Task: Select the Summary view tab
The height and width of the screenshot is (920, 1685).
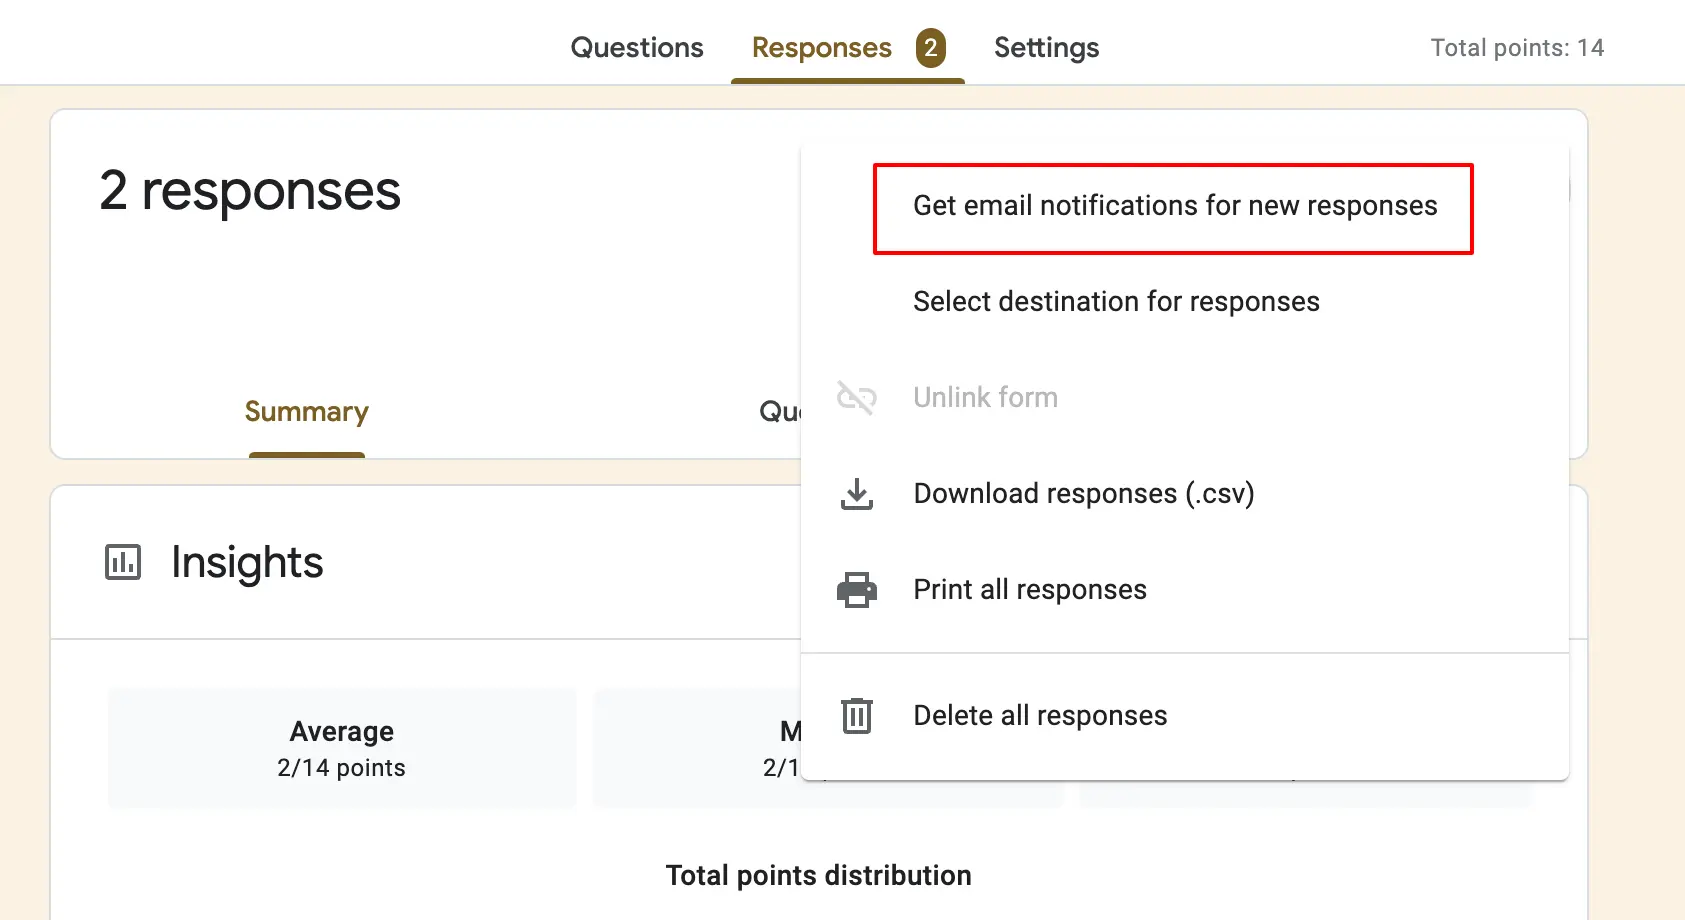Action: [306, 411]
